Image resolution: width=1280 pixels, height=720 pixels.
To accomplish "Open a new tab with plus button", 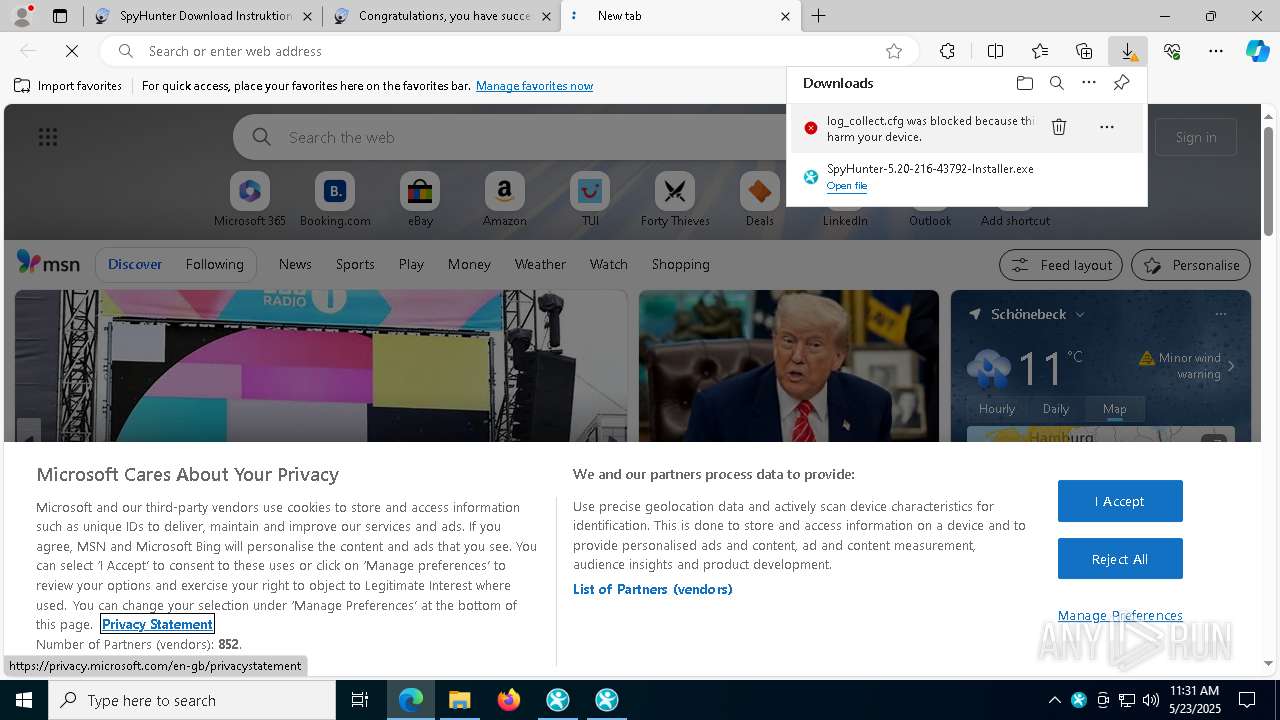I will (x=818, y=16).
